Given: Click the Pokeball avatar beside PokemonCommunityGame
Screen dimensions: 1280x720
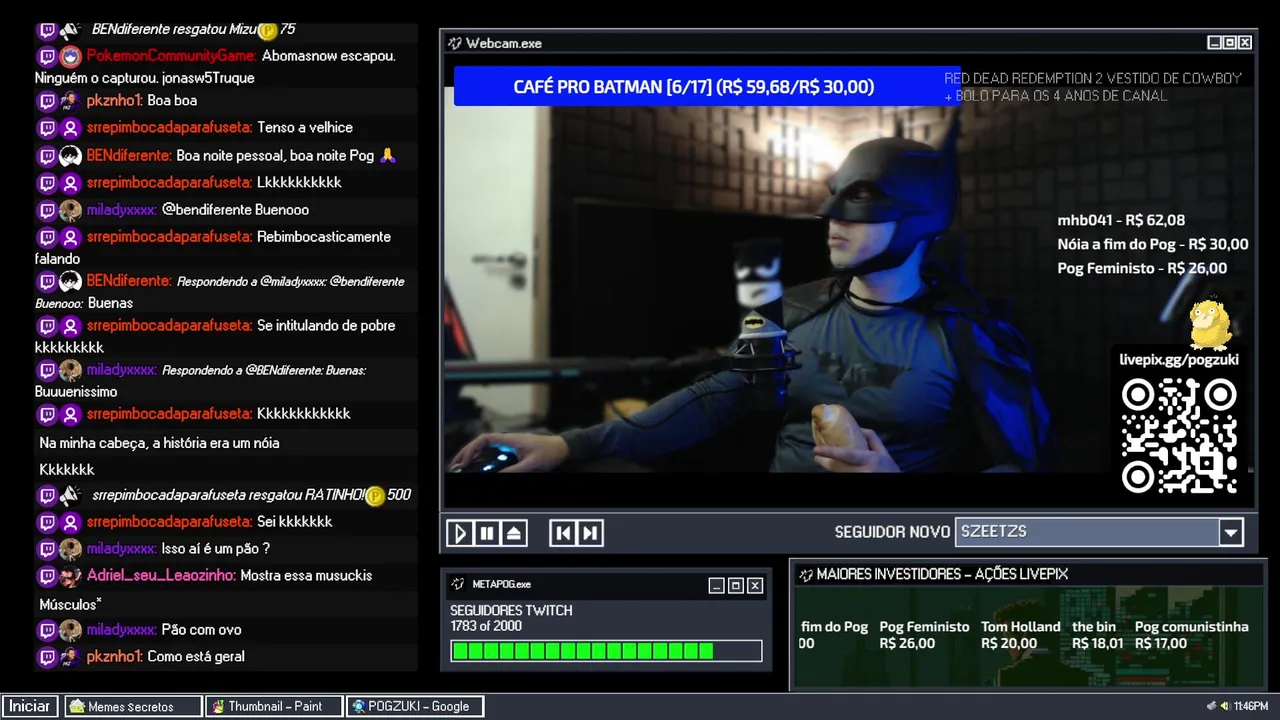Looking at the screenshot, I should pyautogui.click(x=70, y=56).
